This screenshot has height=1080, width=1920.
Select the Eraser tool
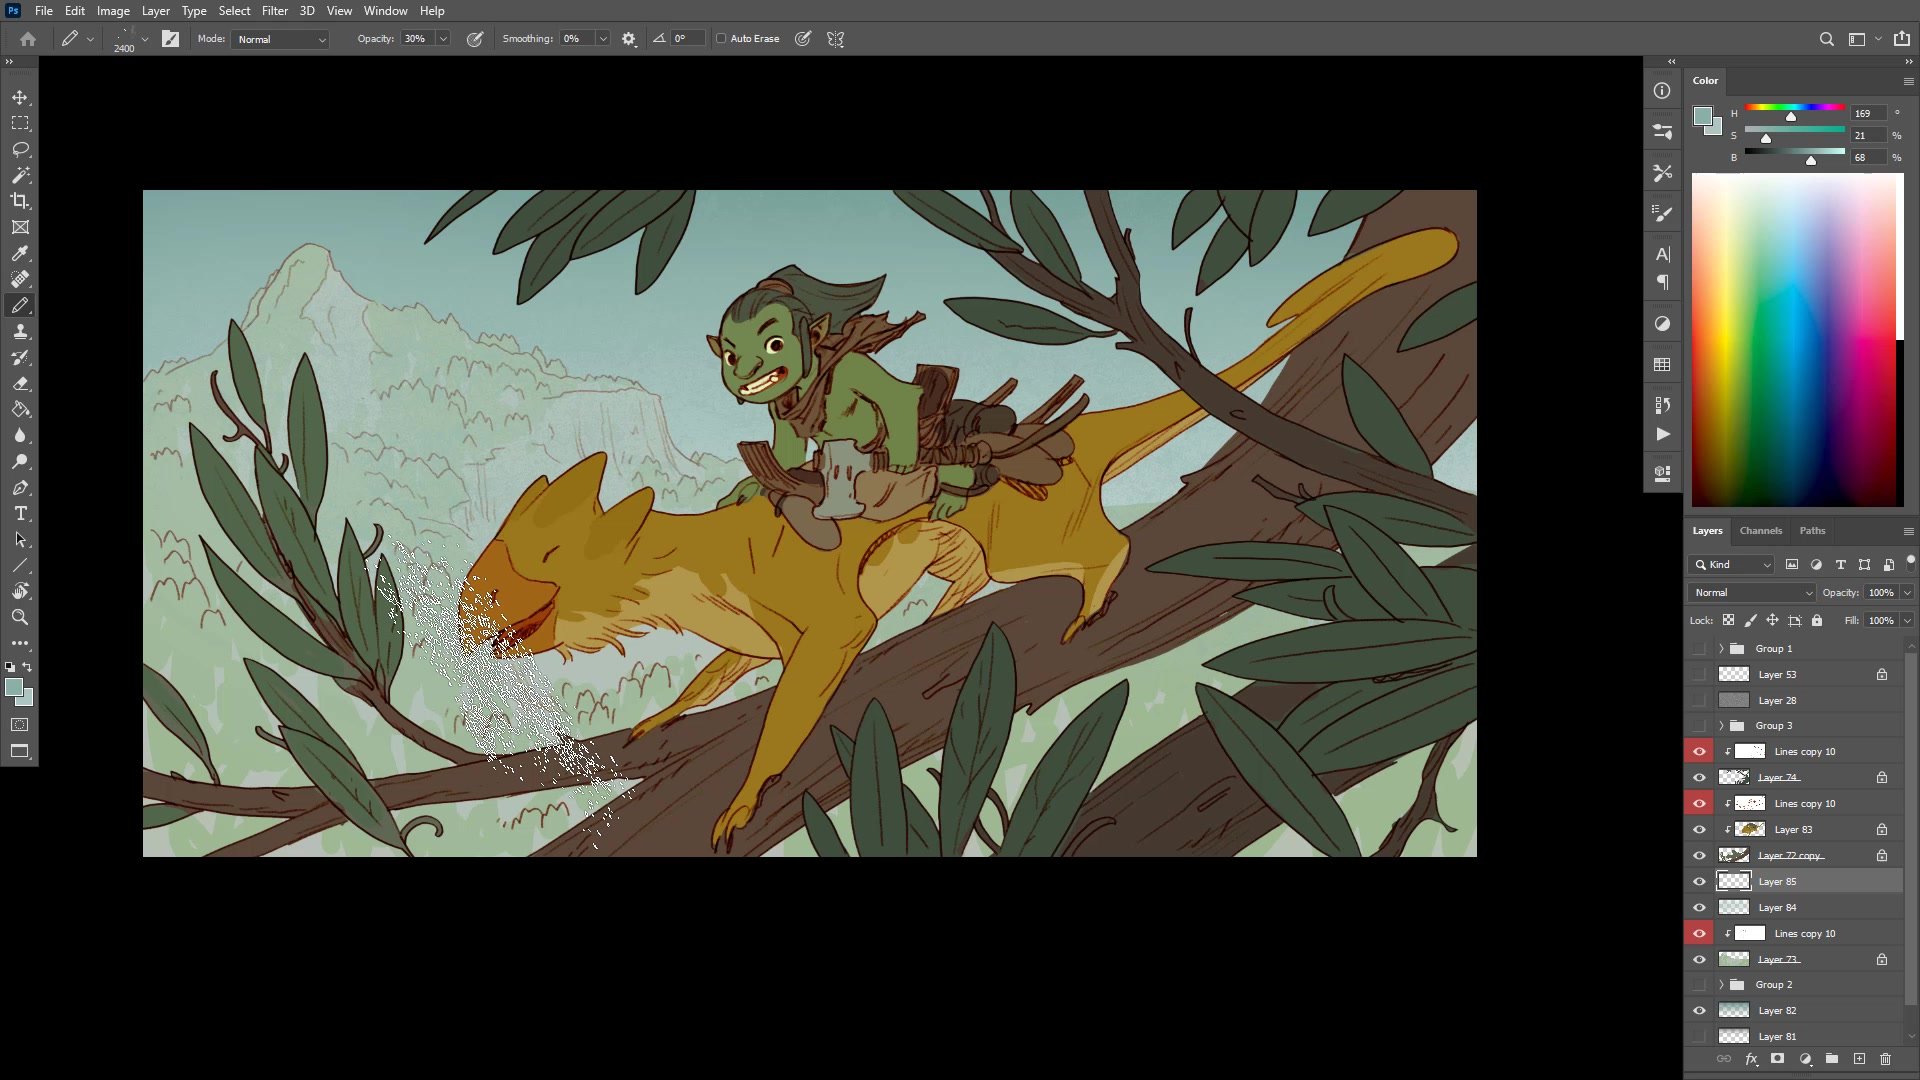coord(20,384)
